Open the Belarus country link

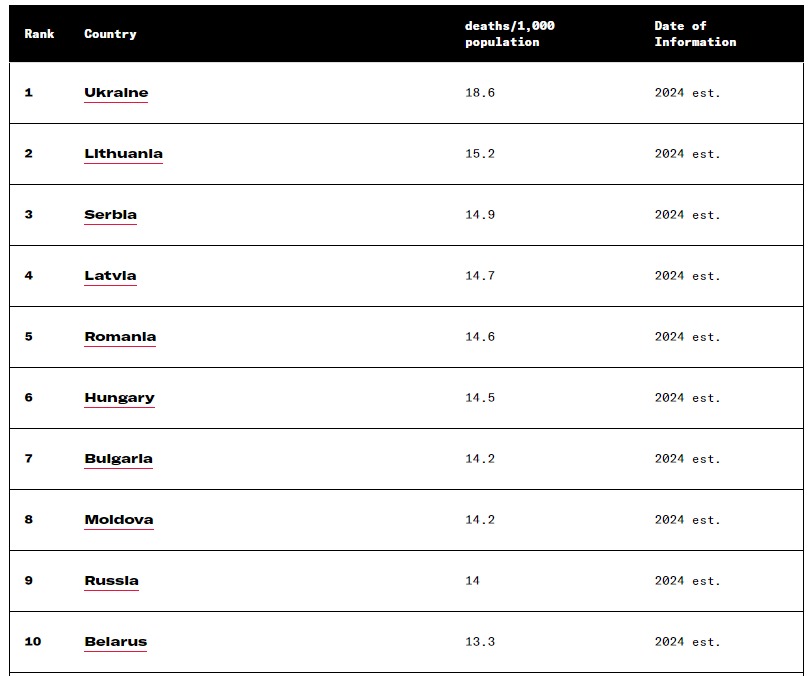(115, 642)
